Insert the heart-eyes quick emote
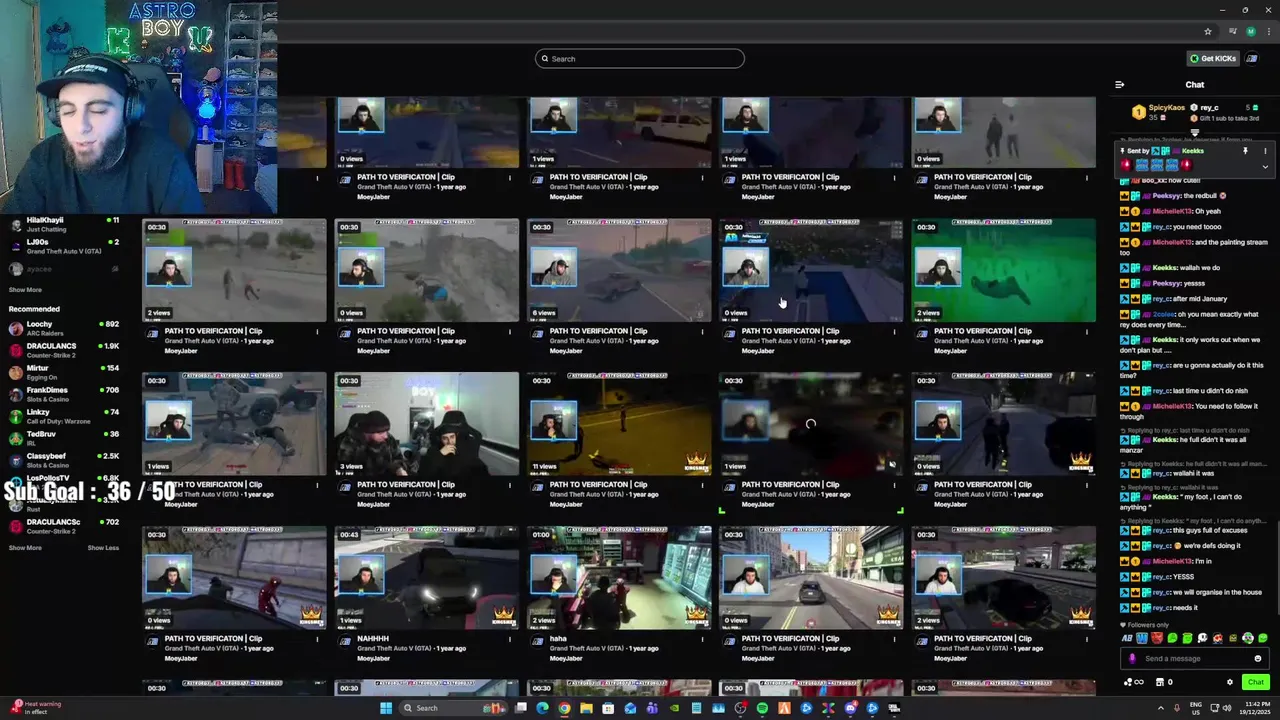The height and width of the screenshot is (720, 1280). [x=1218, y=638]
